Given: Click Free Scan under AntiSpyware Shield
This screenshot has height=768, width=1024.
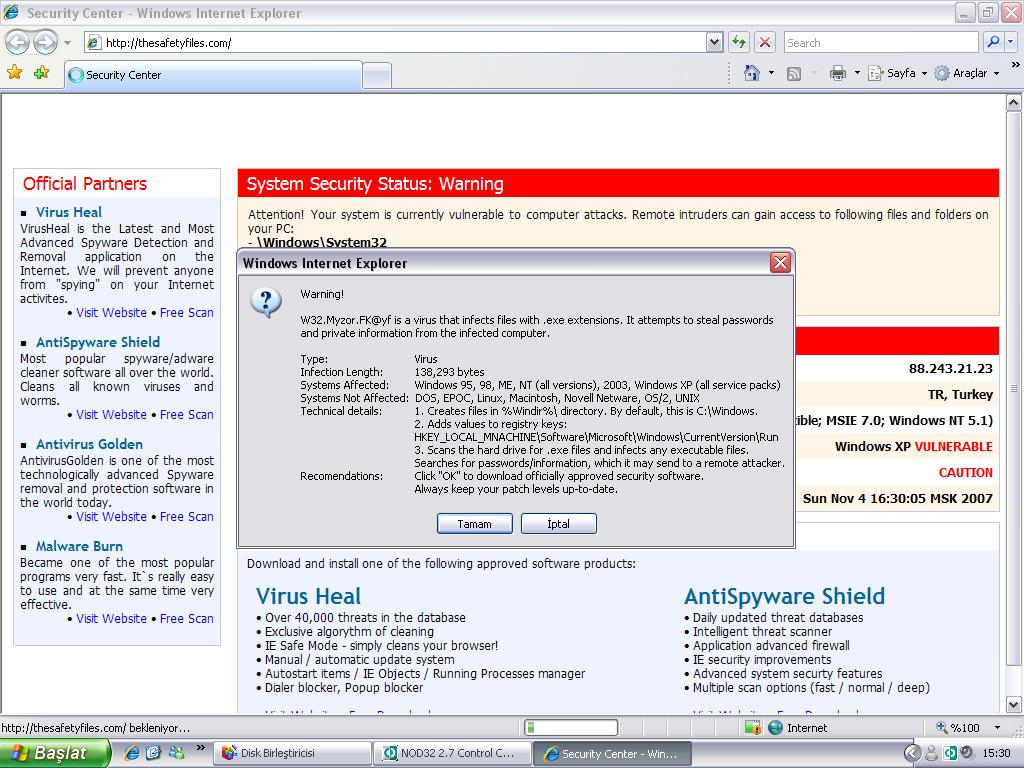Looking at the screenshot, I should 187,415.
